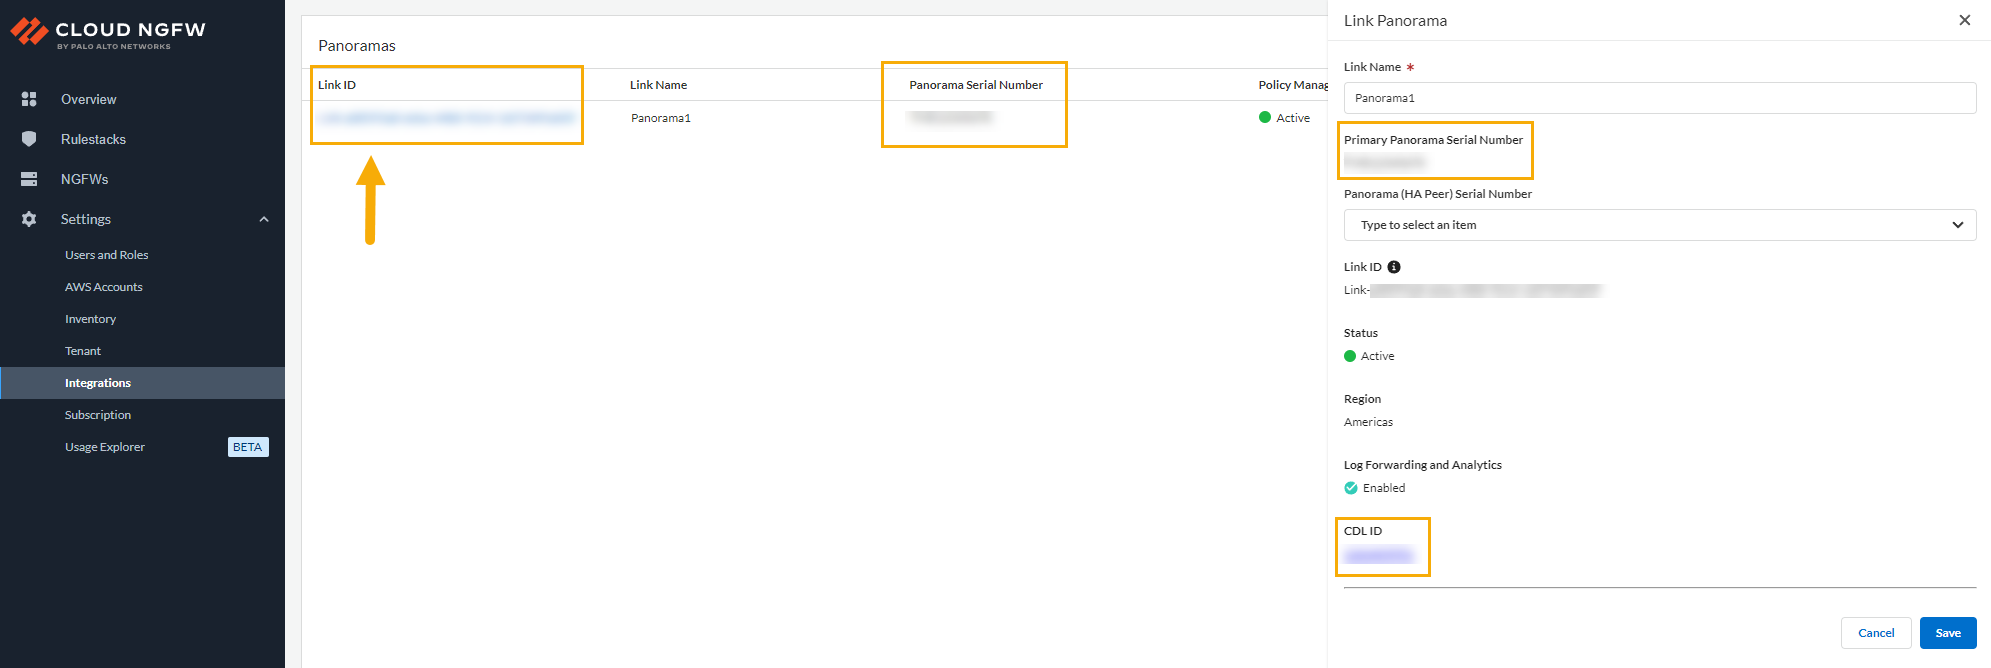Open the Overview page
Image resolution: width=1991 pixels, height=668 pixels.
(88, 99)
